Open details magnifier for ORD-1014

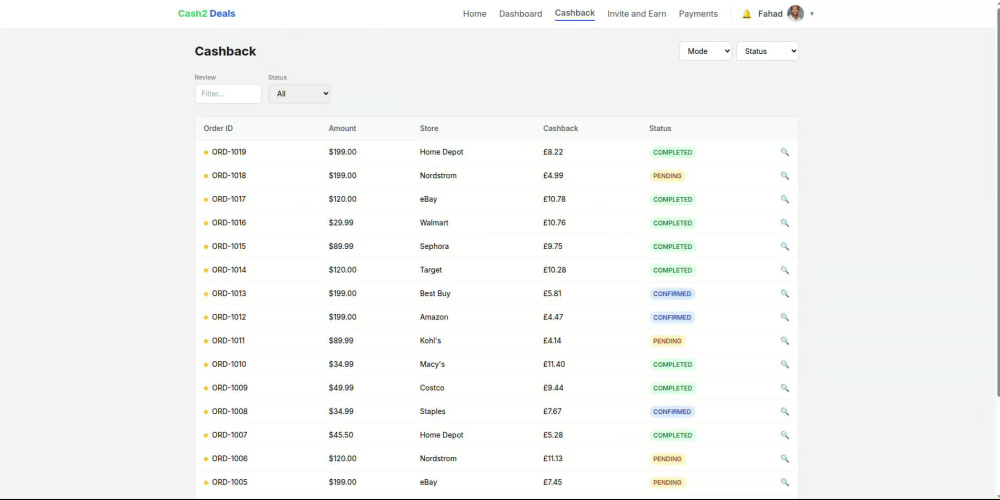coord(784,270)
